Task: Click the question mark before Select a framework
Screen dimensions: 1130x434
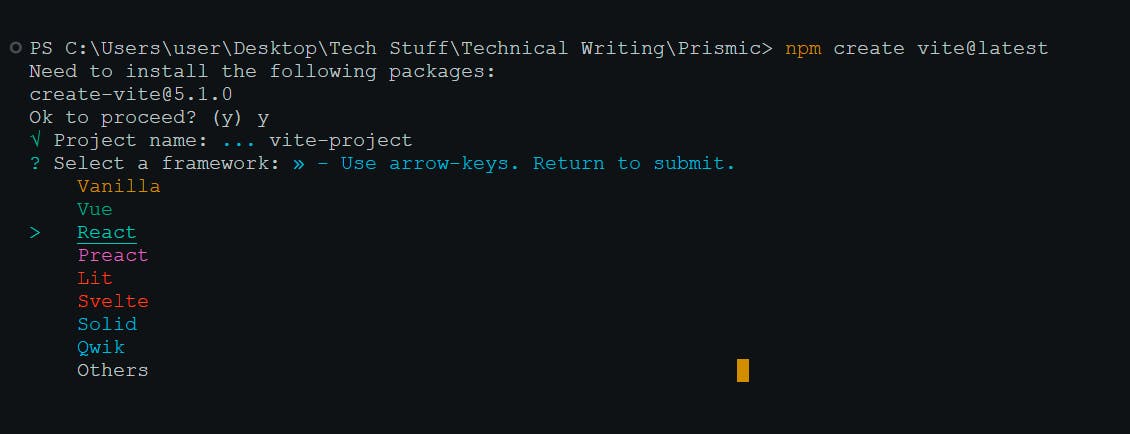Action: pos(36,163)
